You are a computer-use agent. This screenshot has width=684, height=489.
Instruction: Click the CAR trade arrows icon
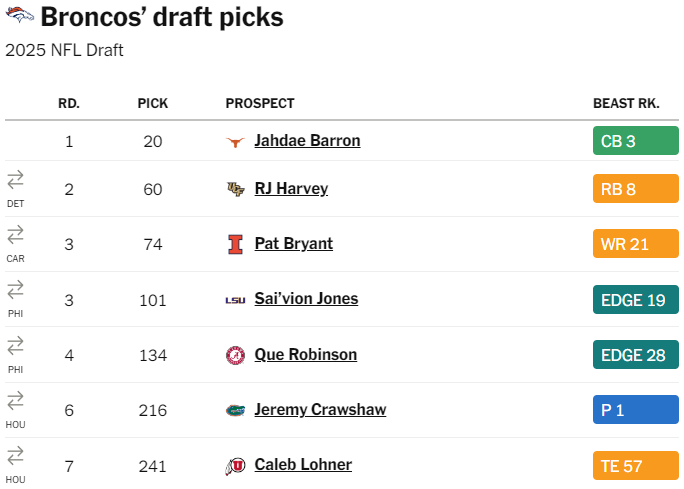[15, 235]
